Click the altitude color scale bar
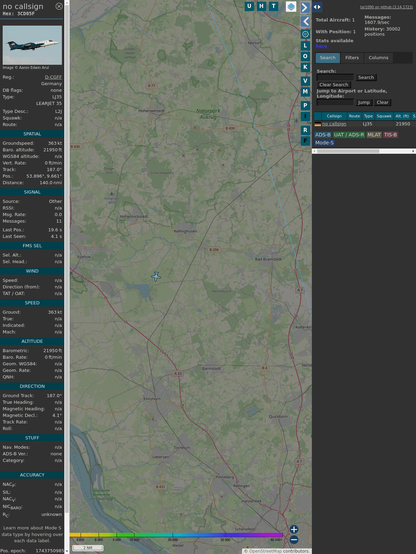Image resolution: width=416 pixels, height=554 pixels. tap(176, 535)
